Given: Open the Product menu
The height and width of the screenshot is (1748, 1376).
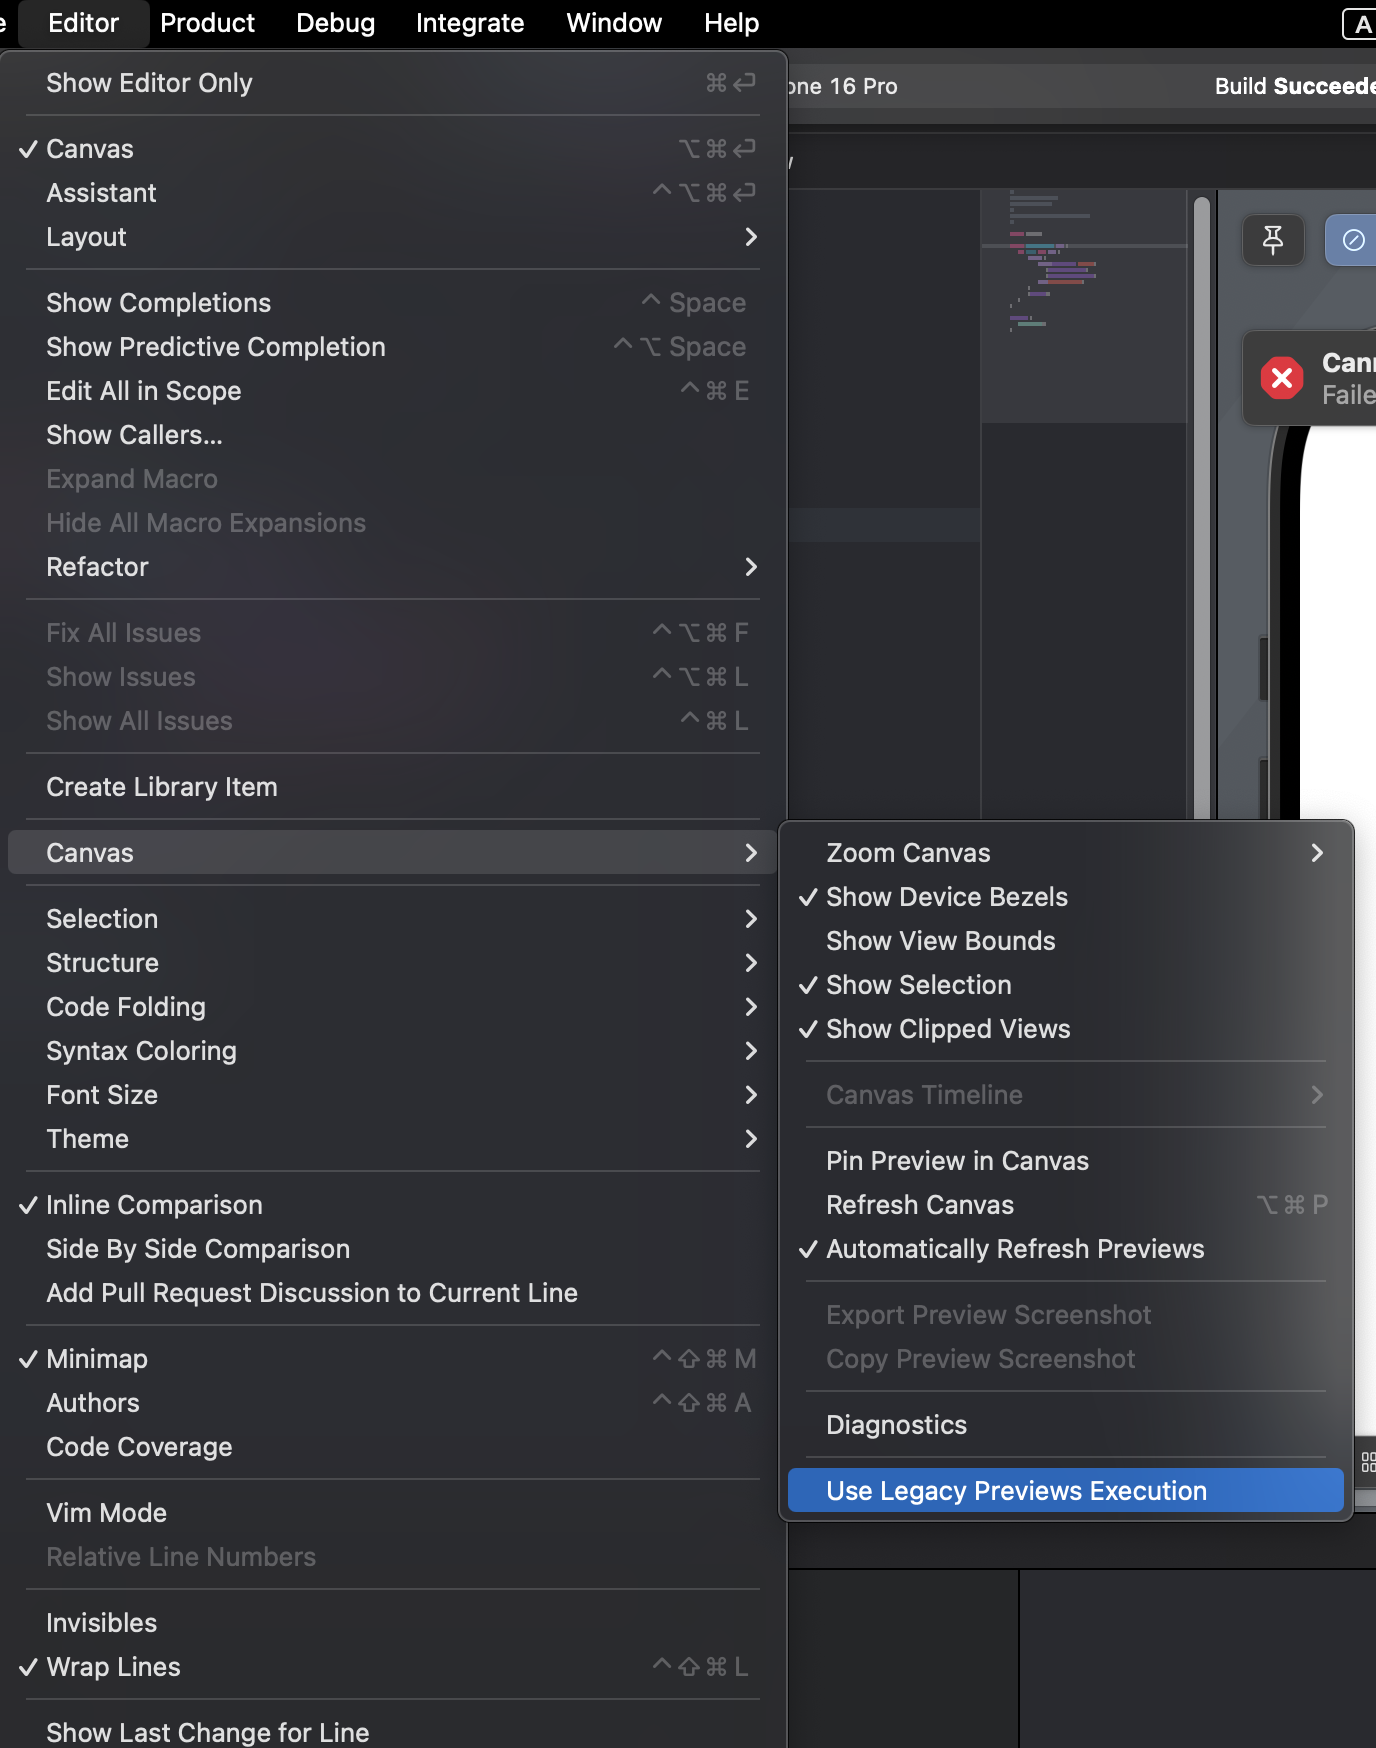Looking at the screenshot, I should [x=207, y=23].
